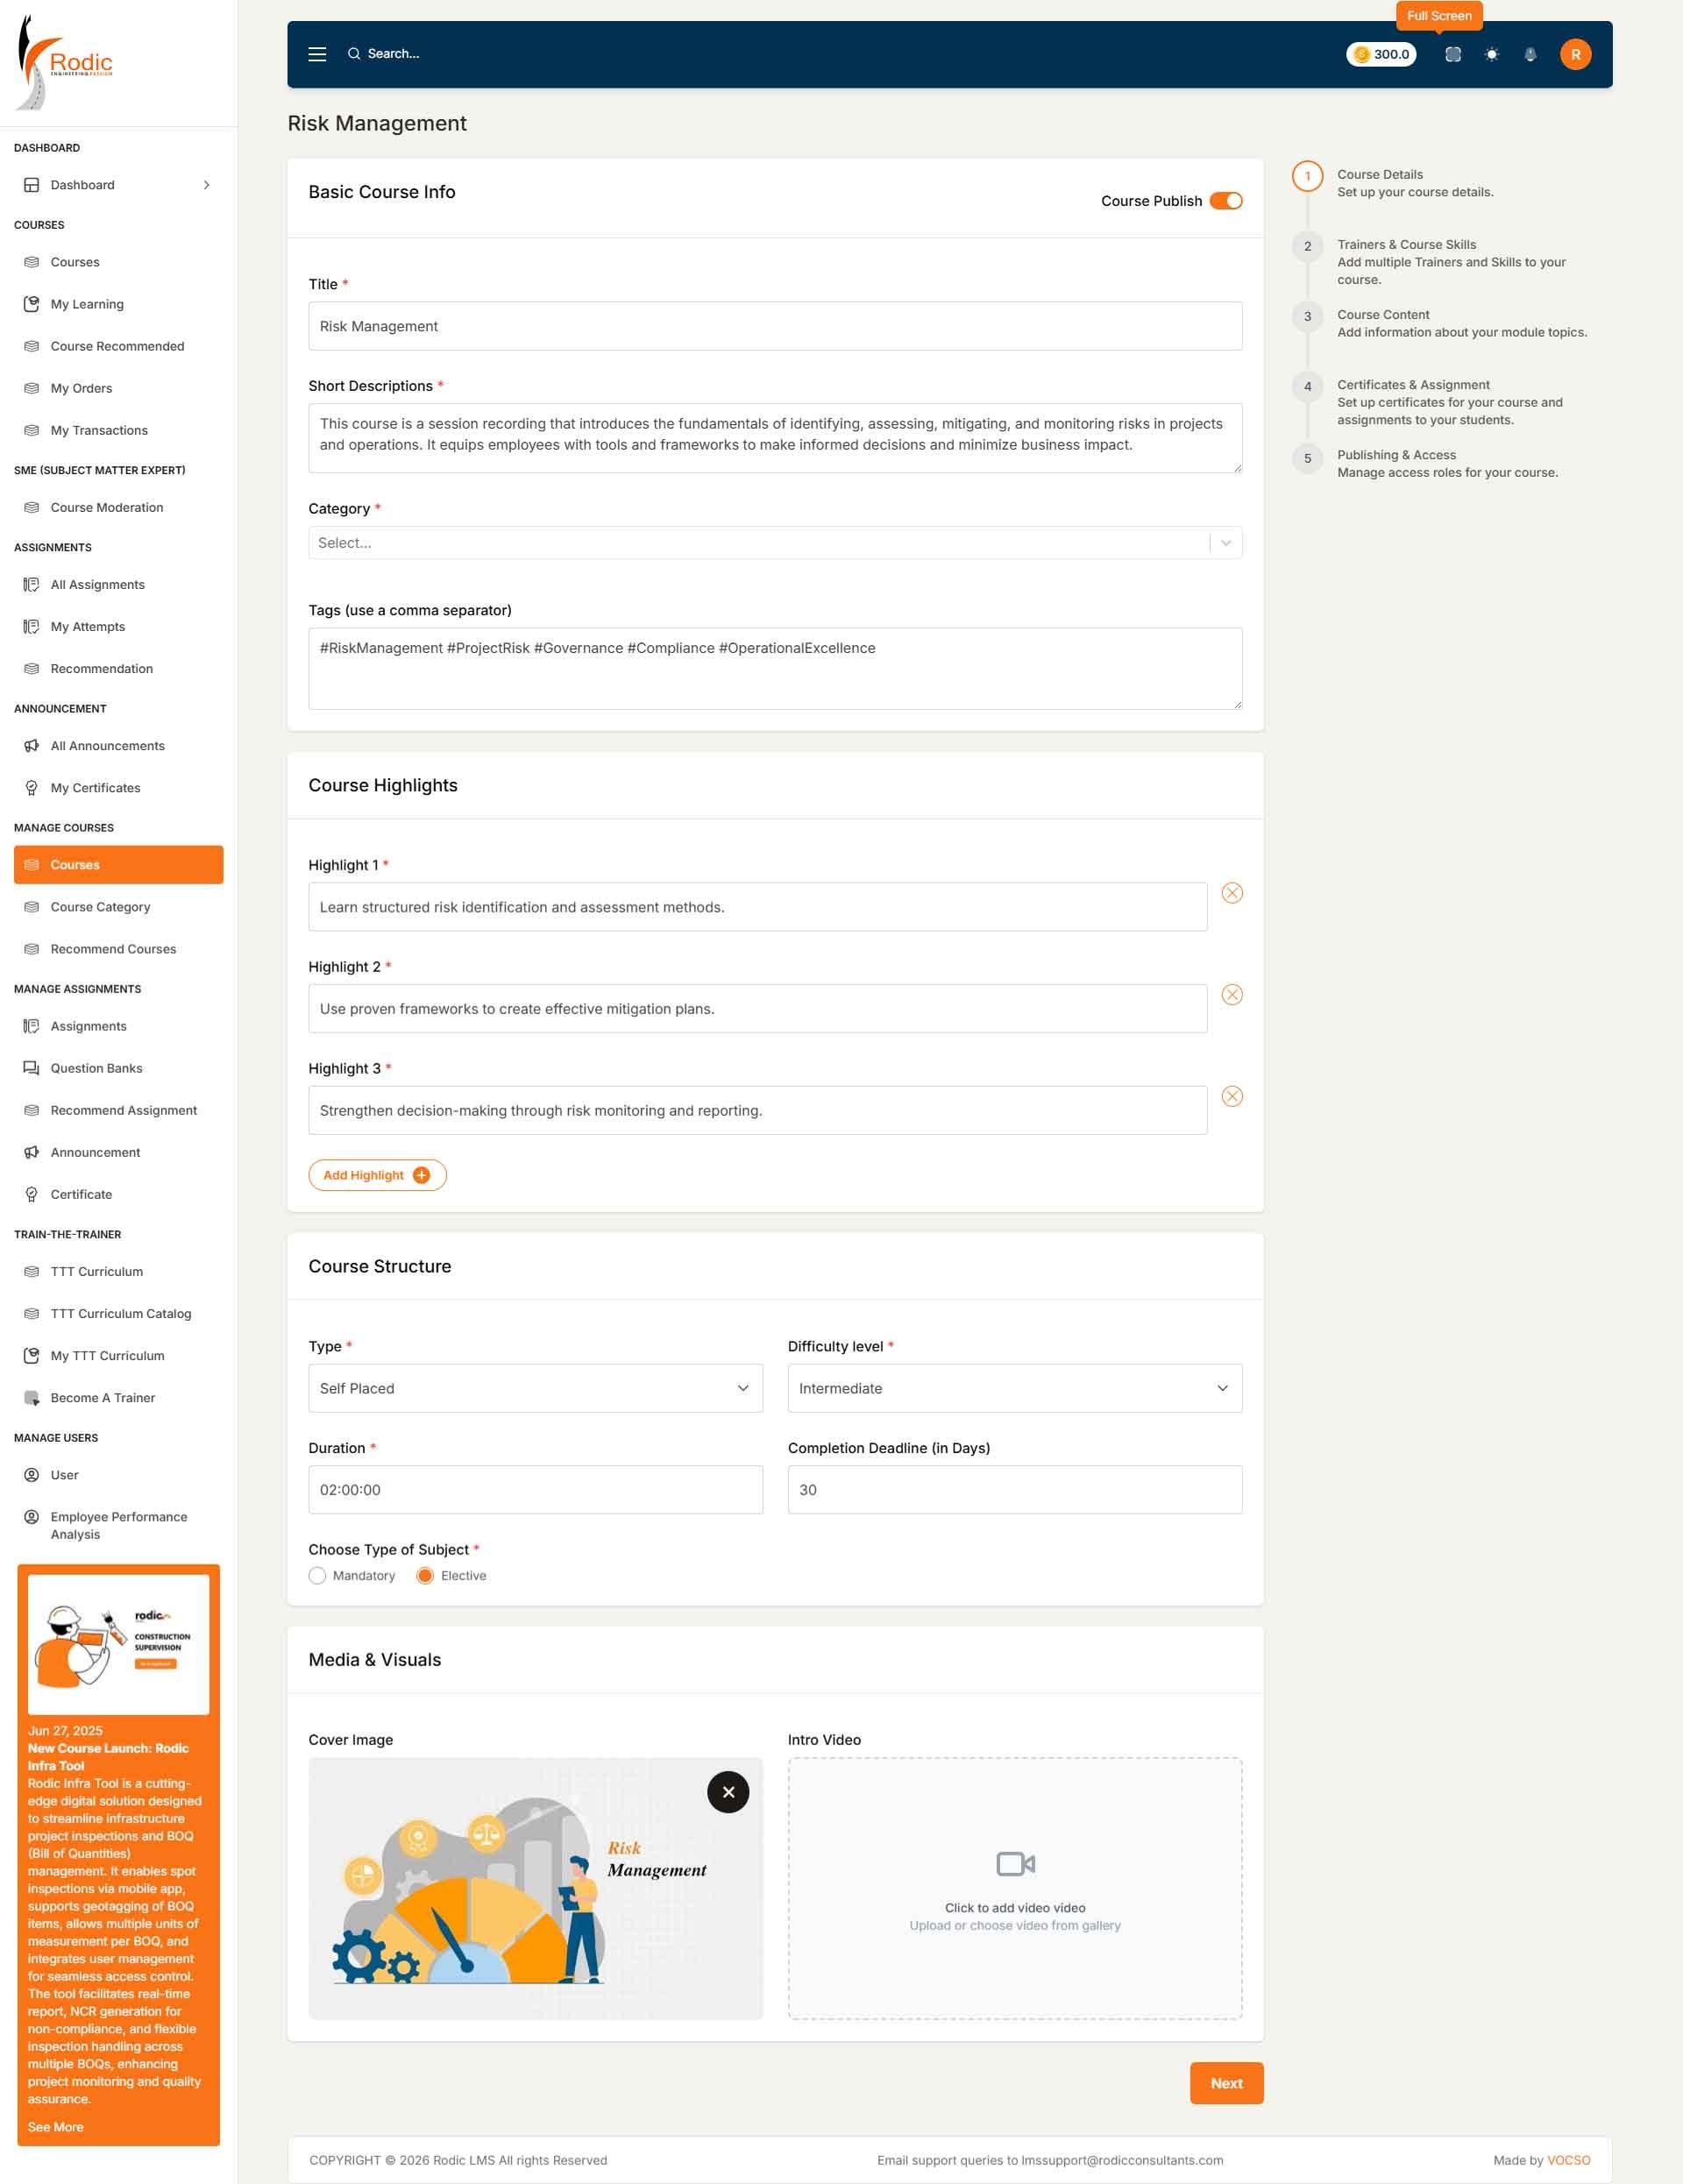This screenshot has width=1683, height=2184.
Task: Toggle the light/dark theme sun icon
Action: 1491,54
